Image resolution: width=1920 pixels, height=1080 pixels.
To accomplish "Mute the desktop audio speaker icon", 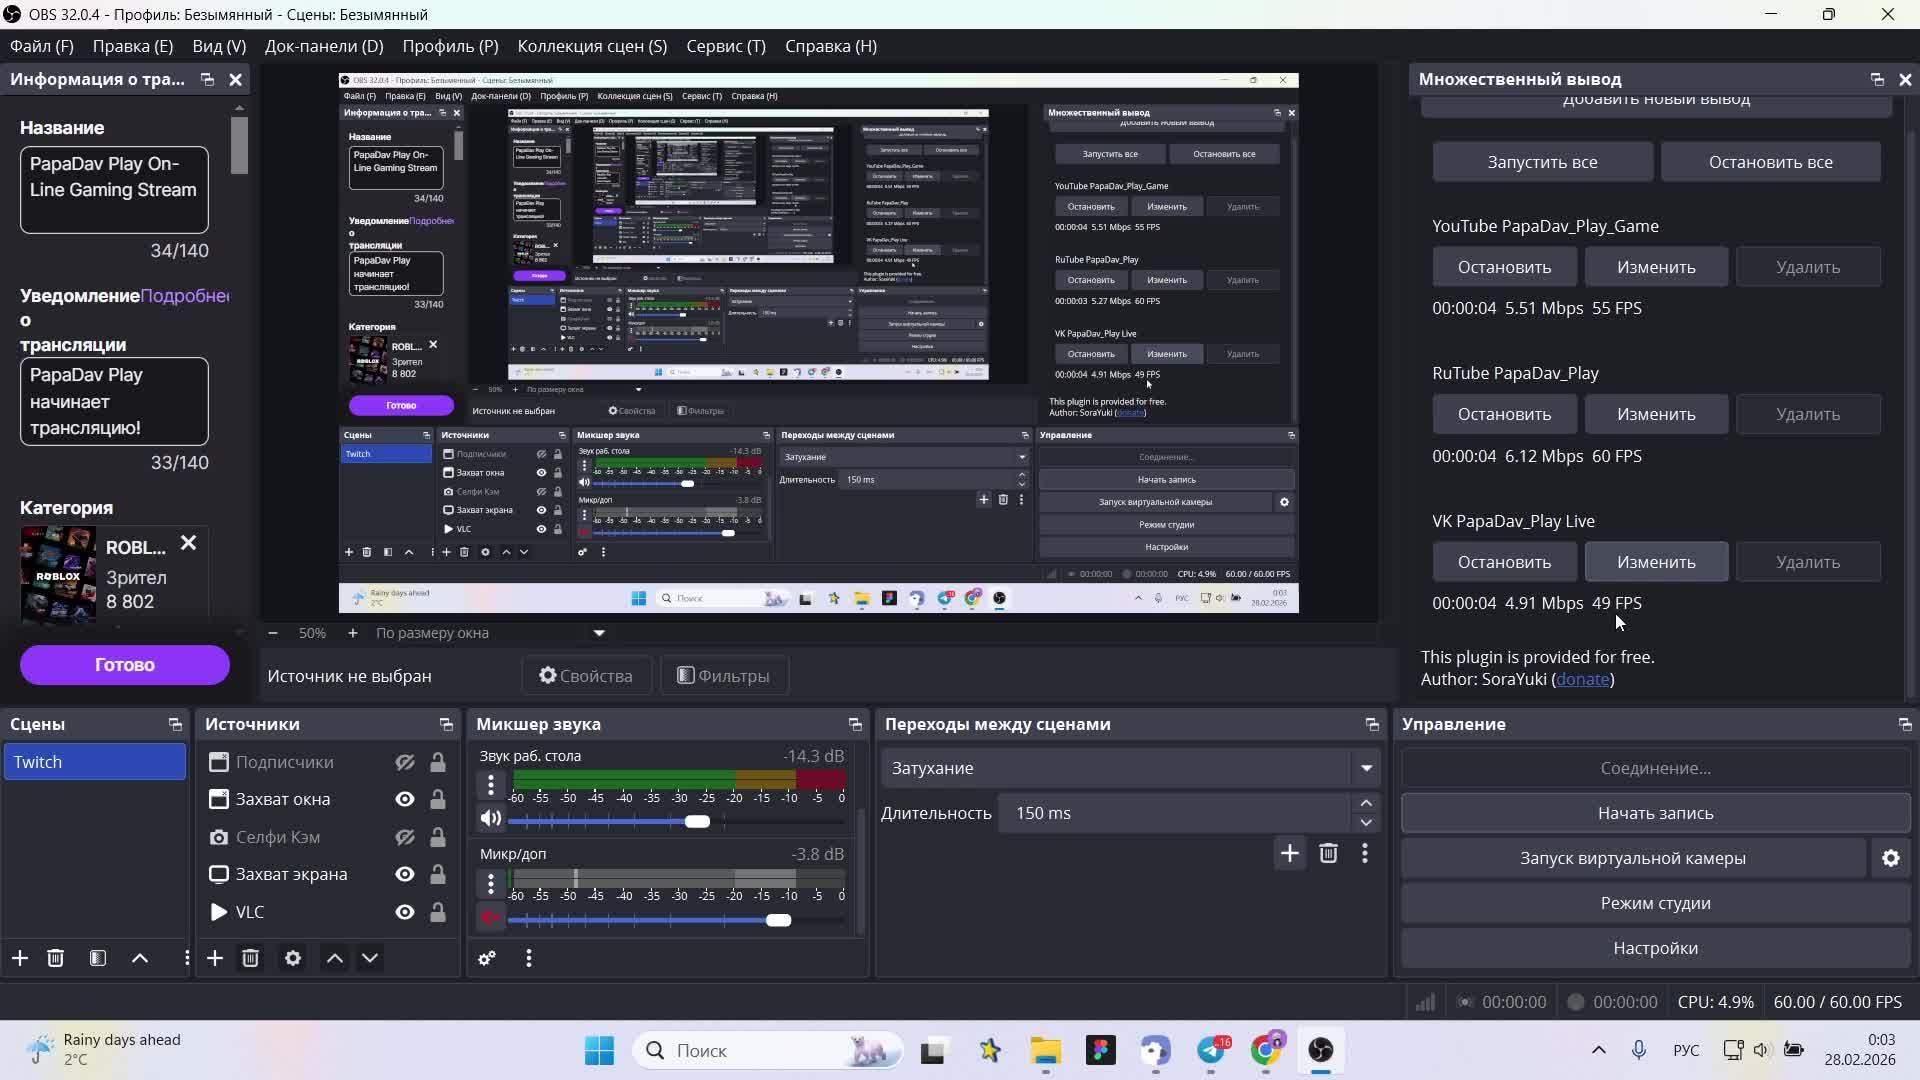I will (490, 819).
